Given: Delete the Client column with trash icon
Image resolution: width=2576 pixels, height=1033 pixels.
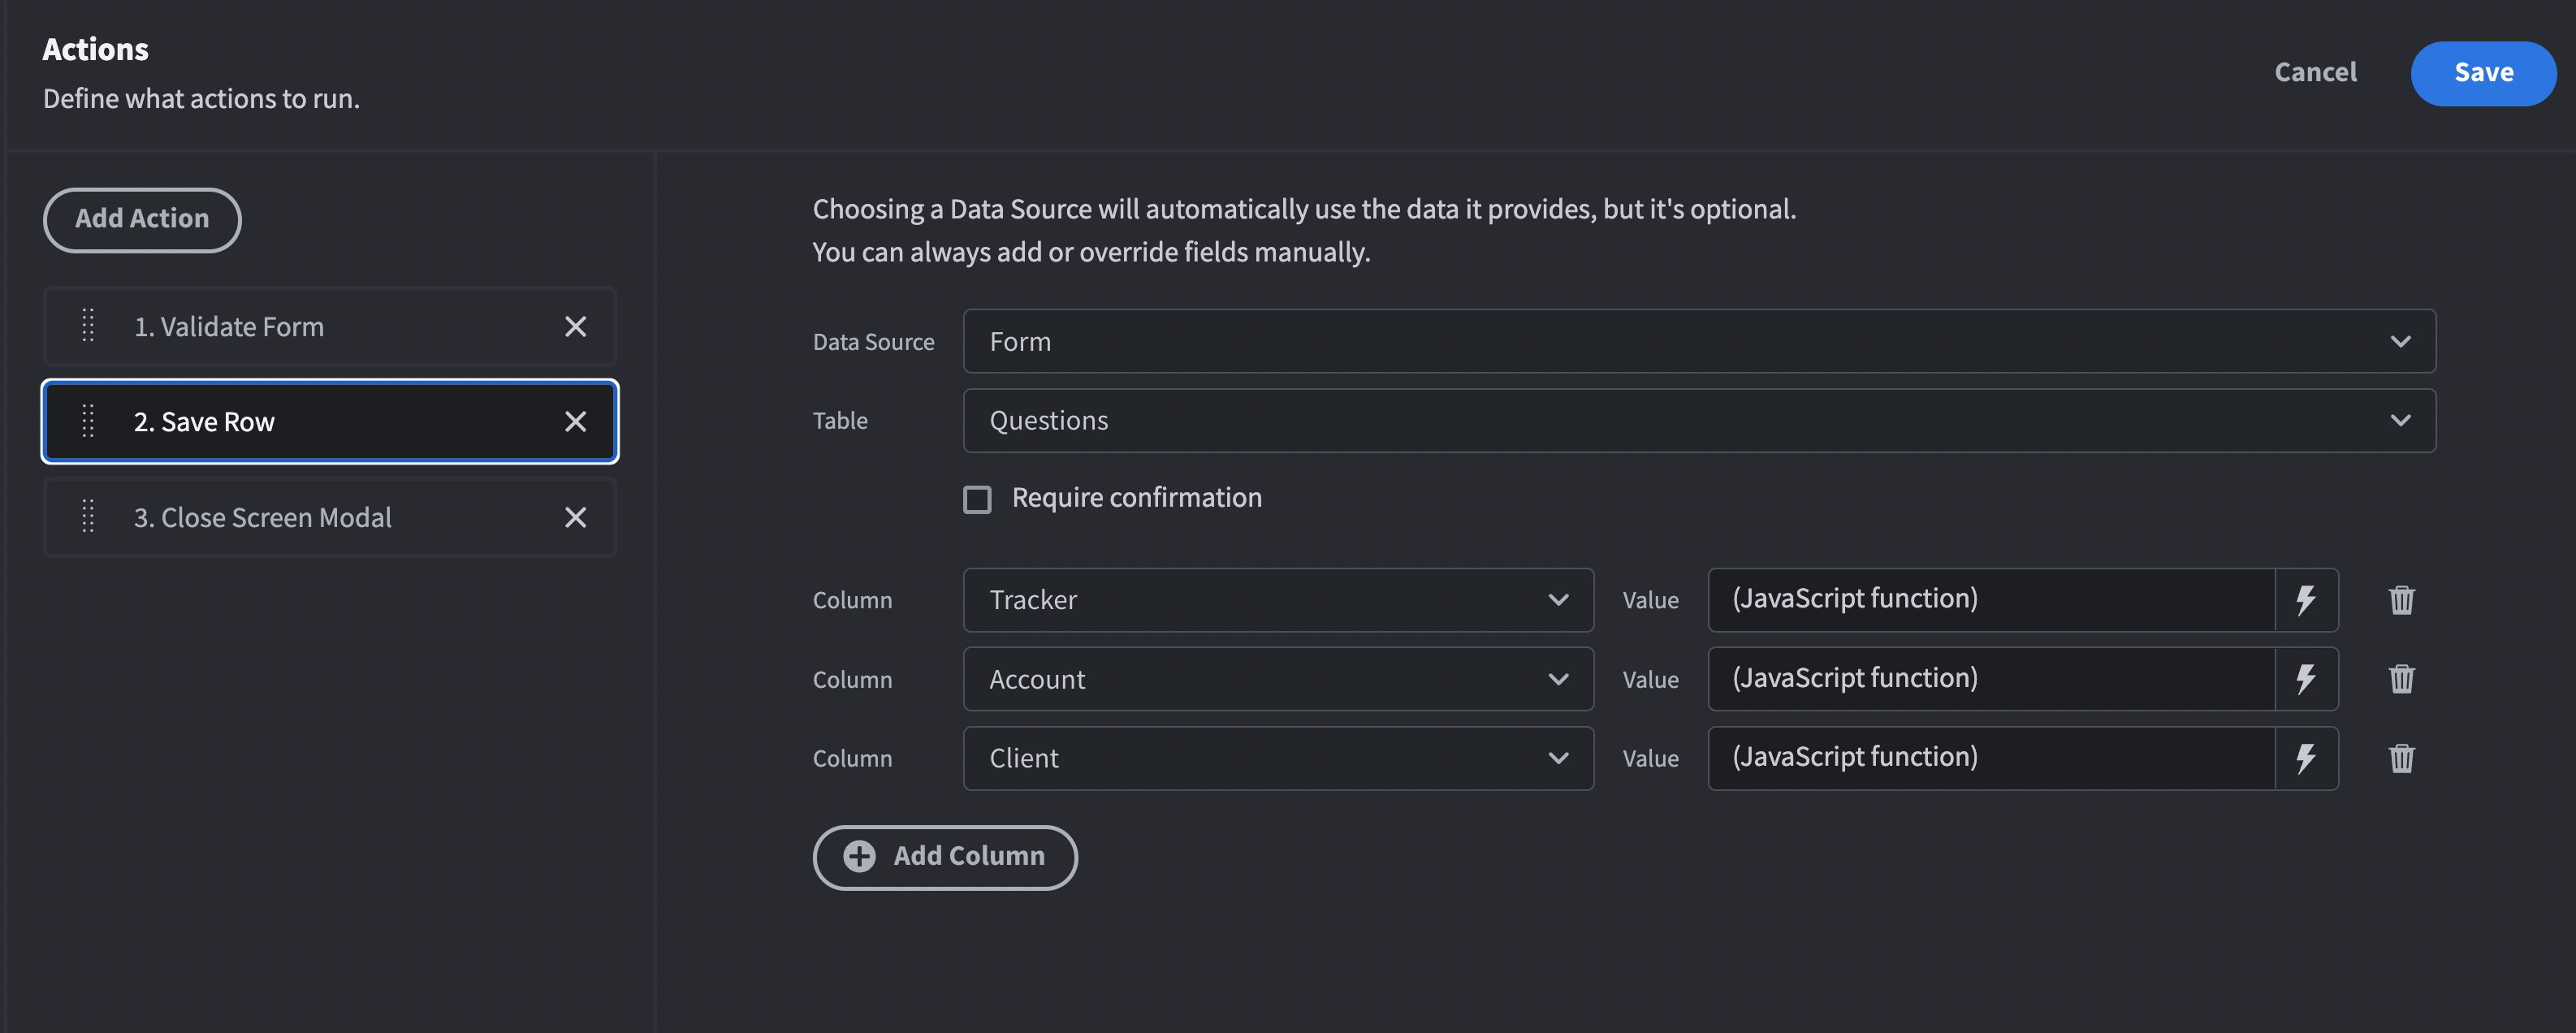Looking at the screenshot, I should tap(2401, 758).
